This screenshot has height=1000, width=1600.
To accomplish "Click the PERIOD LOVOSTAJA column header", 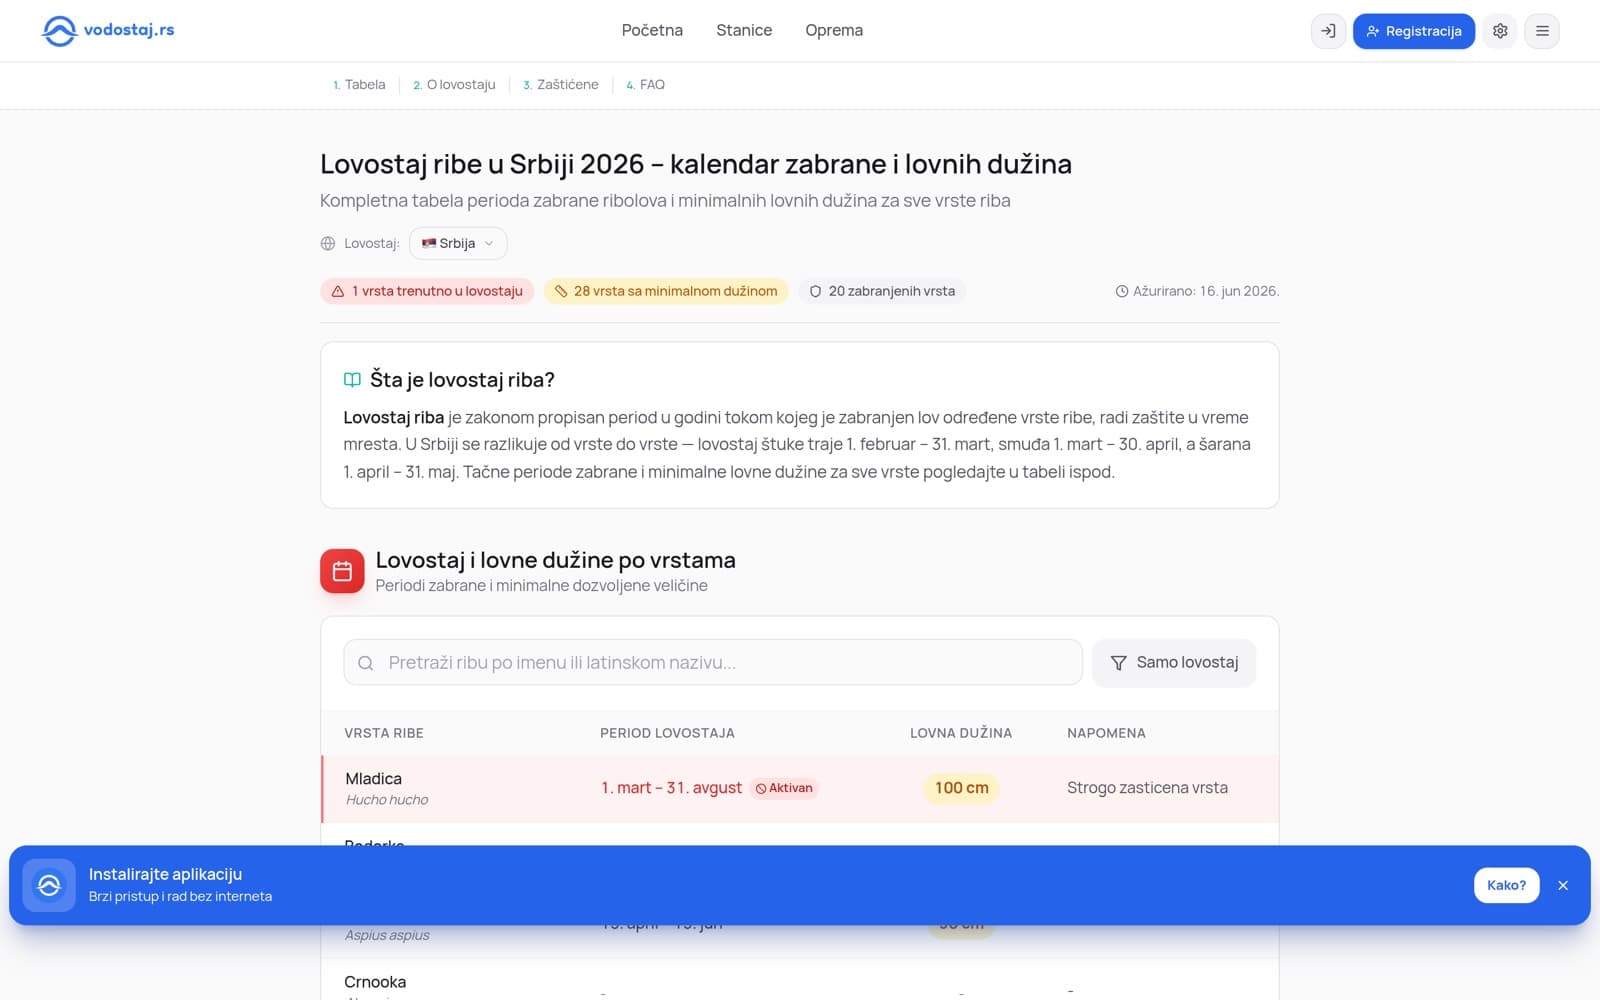I will pos(667,733).
